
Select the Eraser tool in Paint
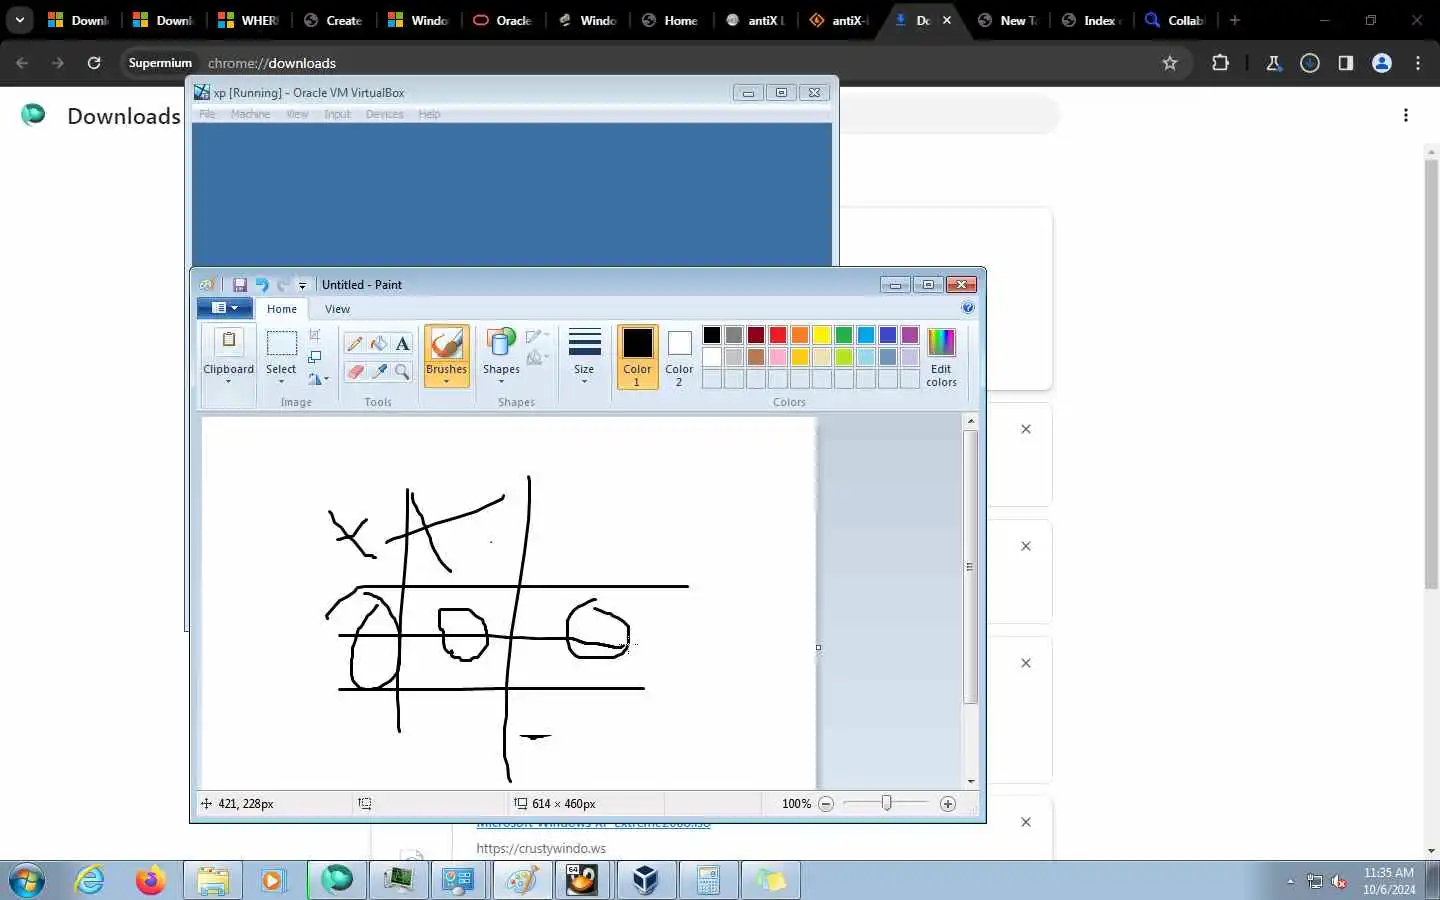click(x=355, y=372)
